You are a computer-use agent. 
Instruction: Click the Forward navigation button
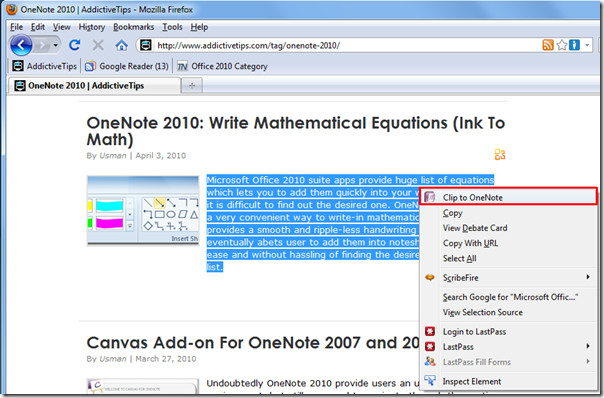[x=42, y=45]
